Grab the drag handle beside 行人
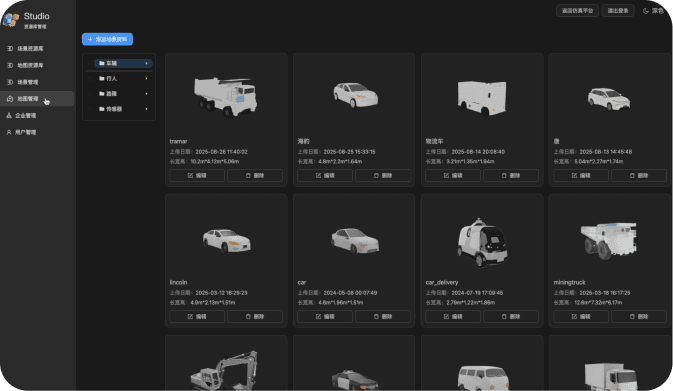The width and height of the screenshot is (673, 391). [90, 79]
